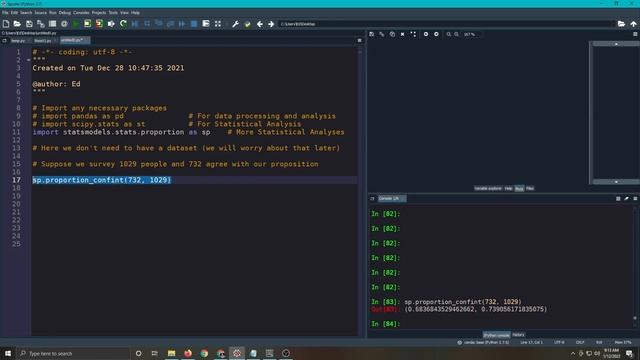Switch to the Variable explorer tab
This screenshot has height=360, width=640.
point(488,189)
